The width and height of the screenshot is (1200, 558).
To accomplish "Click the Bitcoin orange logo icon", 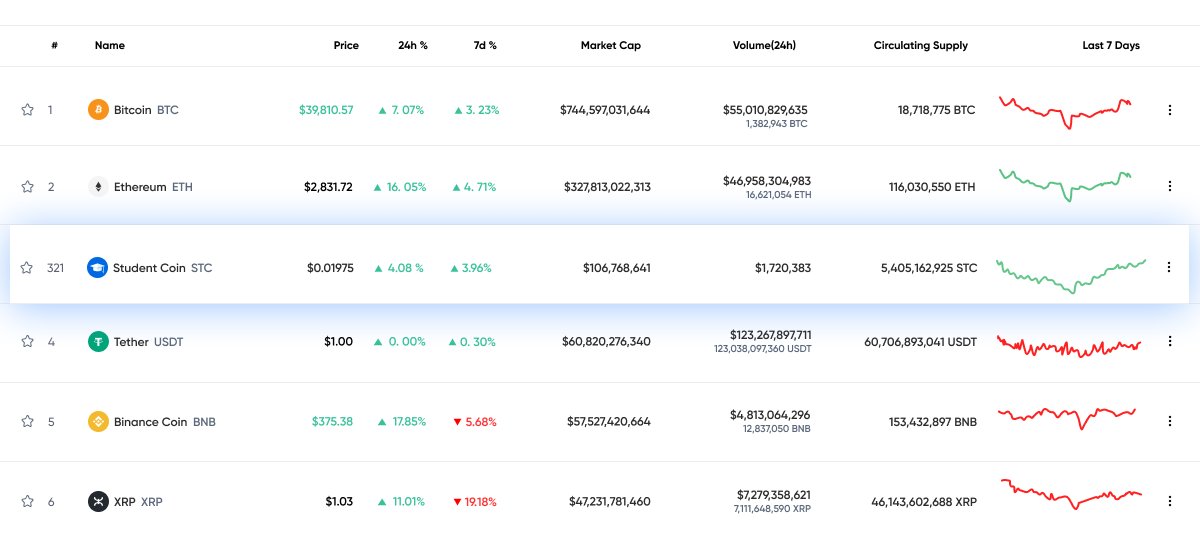I will tap(98, 110).
